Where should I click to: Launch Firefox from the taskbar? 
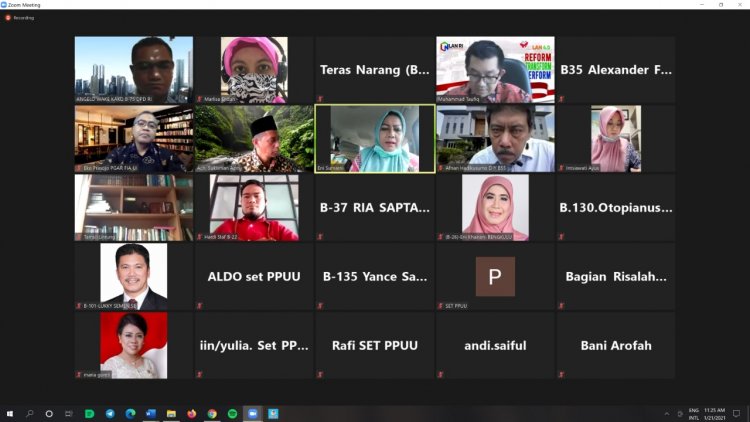coord(191,413)
